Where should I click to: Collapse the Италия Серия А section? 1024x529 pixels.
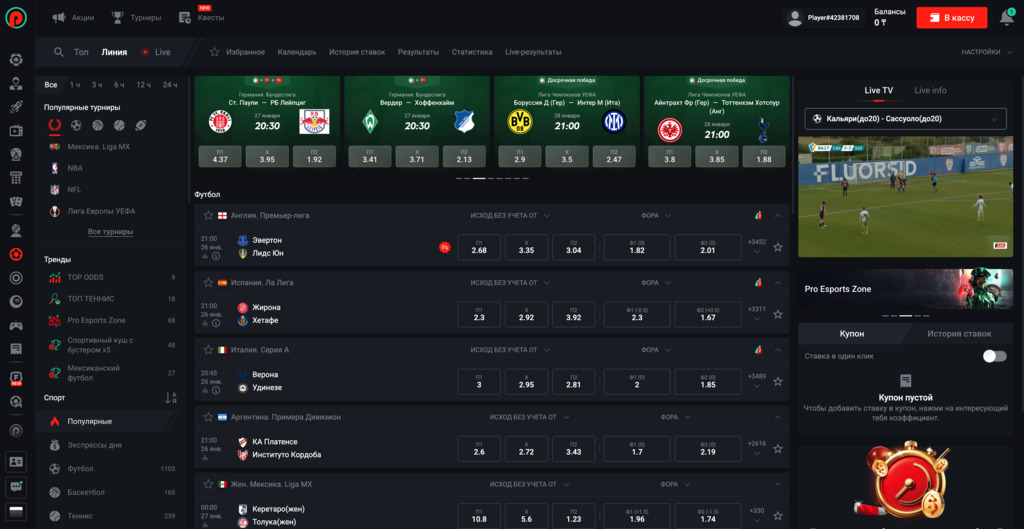777,350
